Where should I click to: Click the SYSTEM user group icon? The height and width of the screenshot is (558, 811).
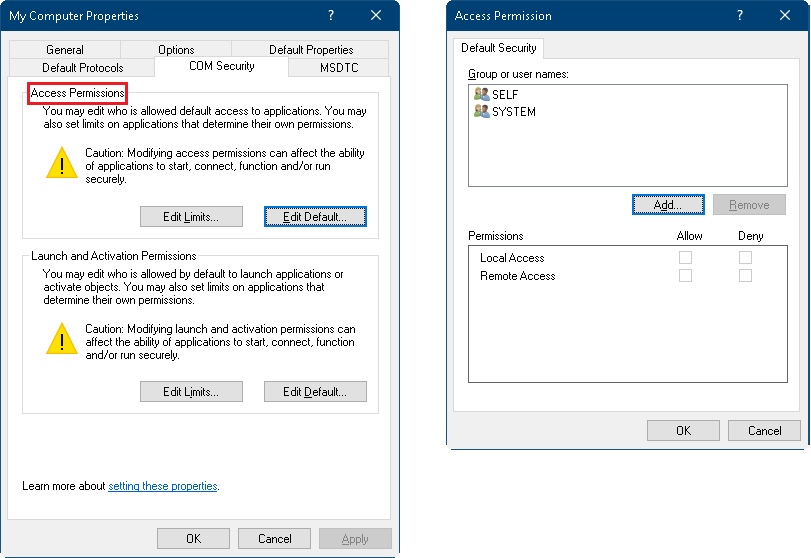481,112
